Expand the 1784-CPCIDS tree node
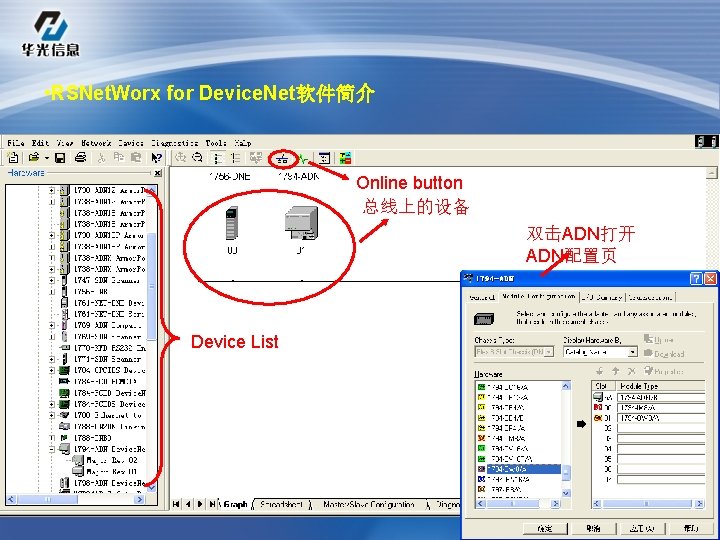The image size is (720, 540). (x=52, y=370)
